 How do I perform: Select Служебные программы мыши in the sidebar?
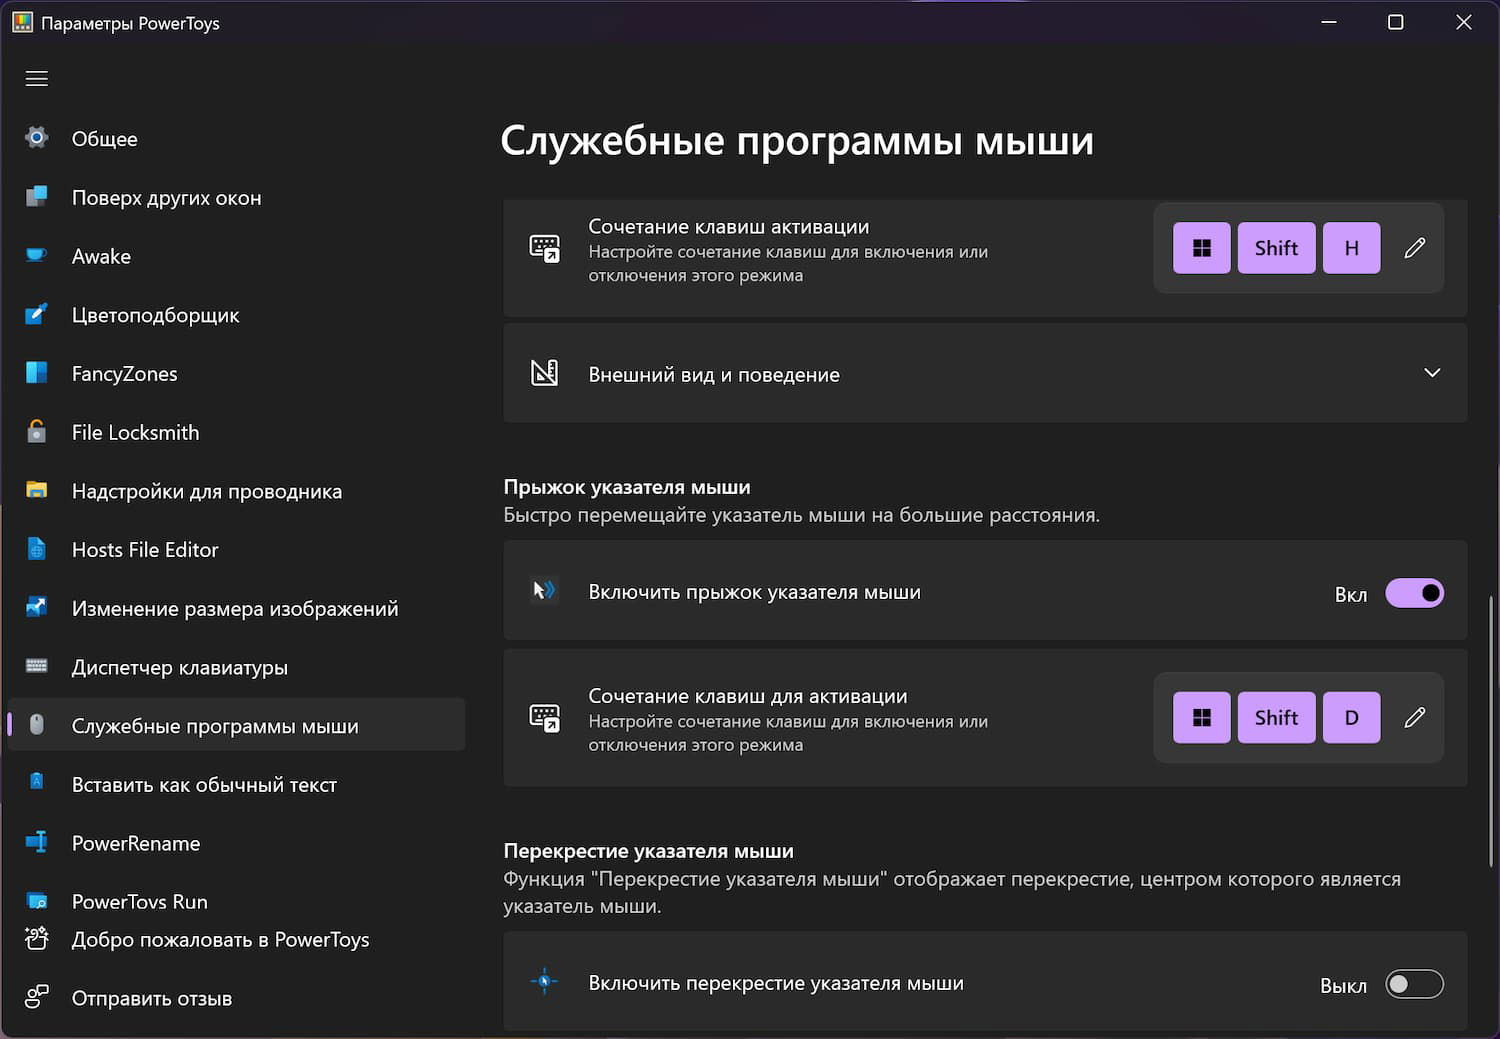pyautogui.click(x=236, y=725)
